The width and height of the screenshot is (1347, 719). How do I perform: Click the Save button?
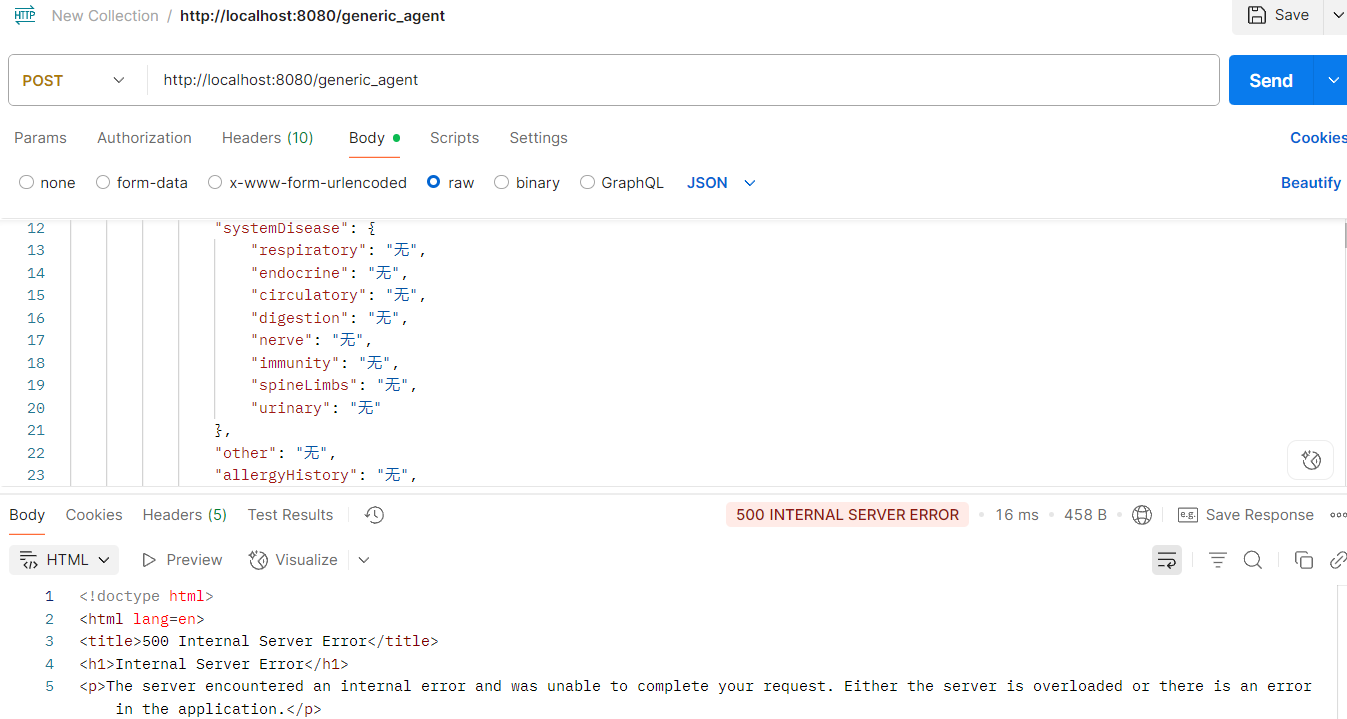click(1277, 15)
